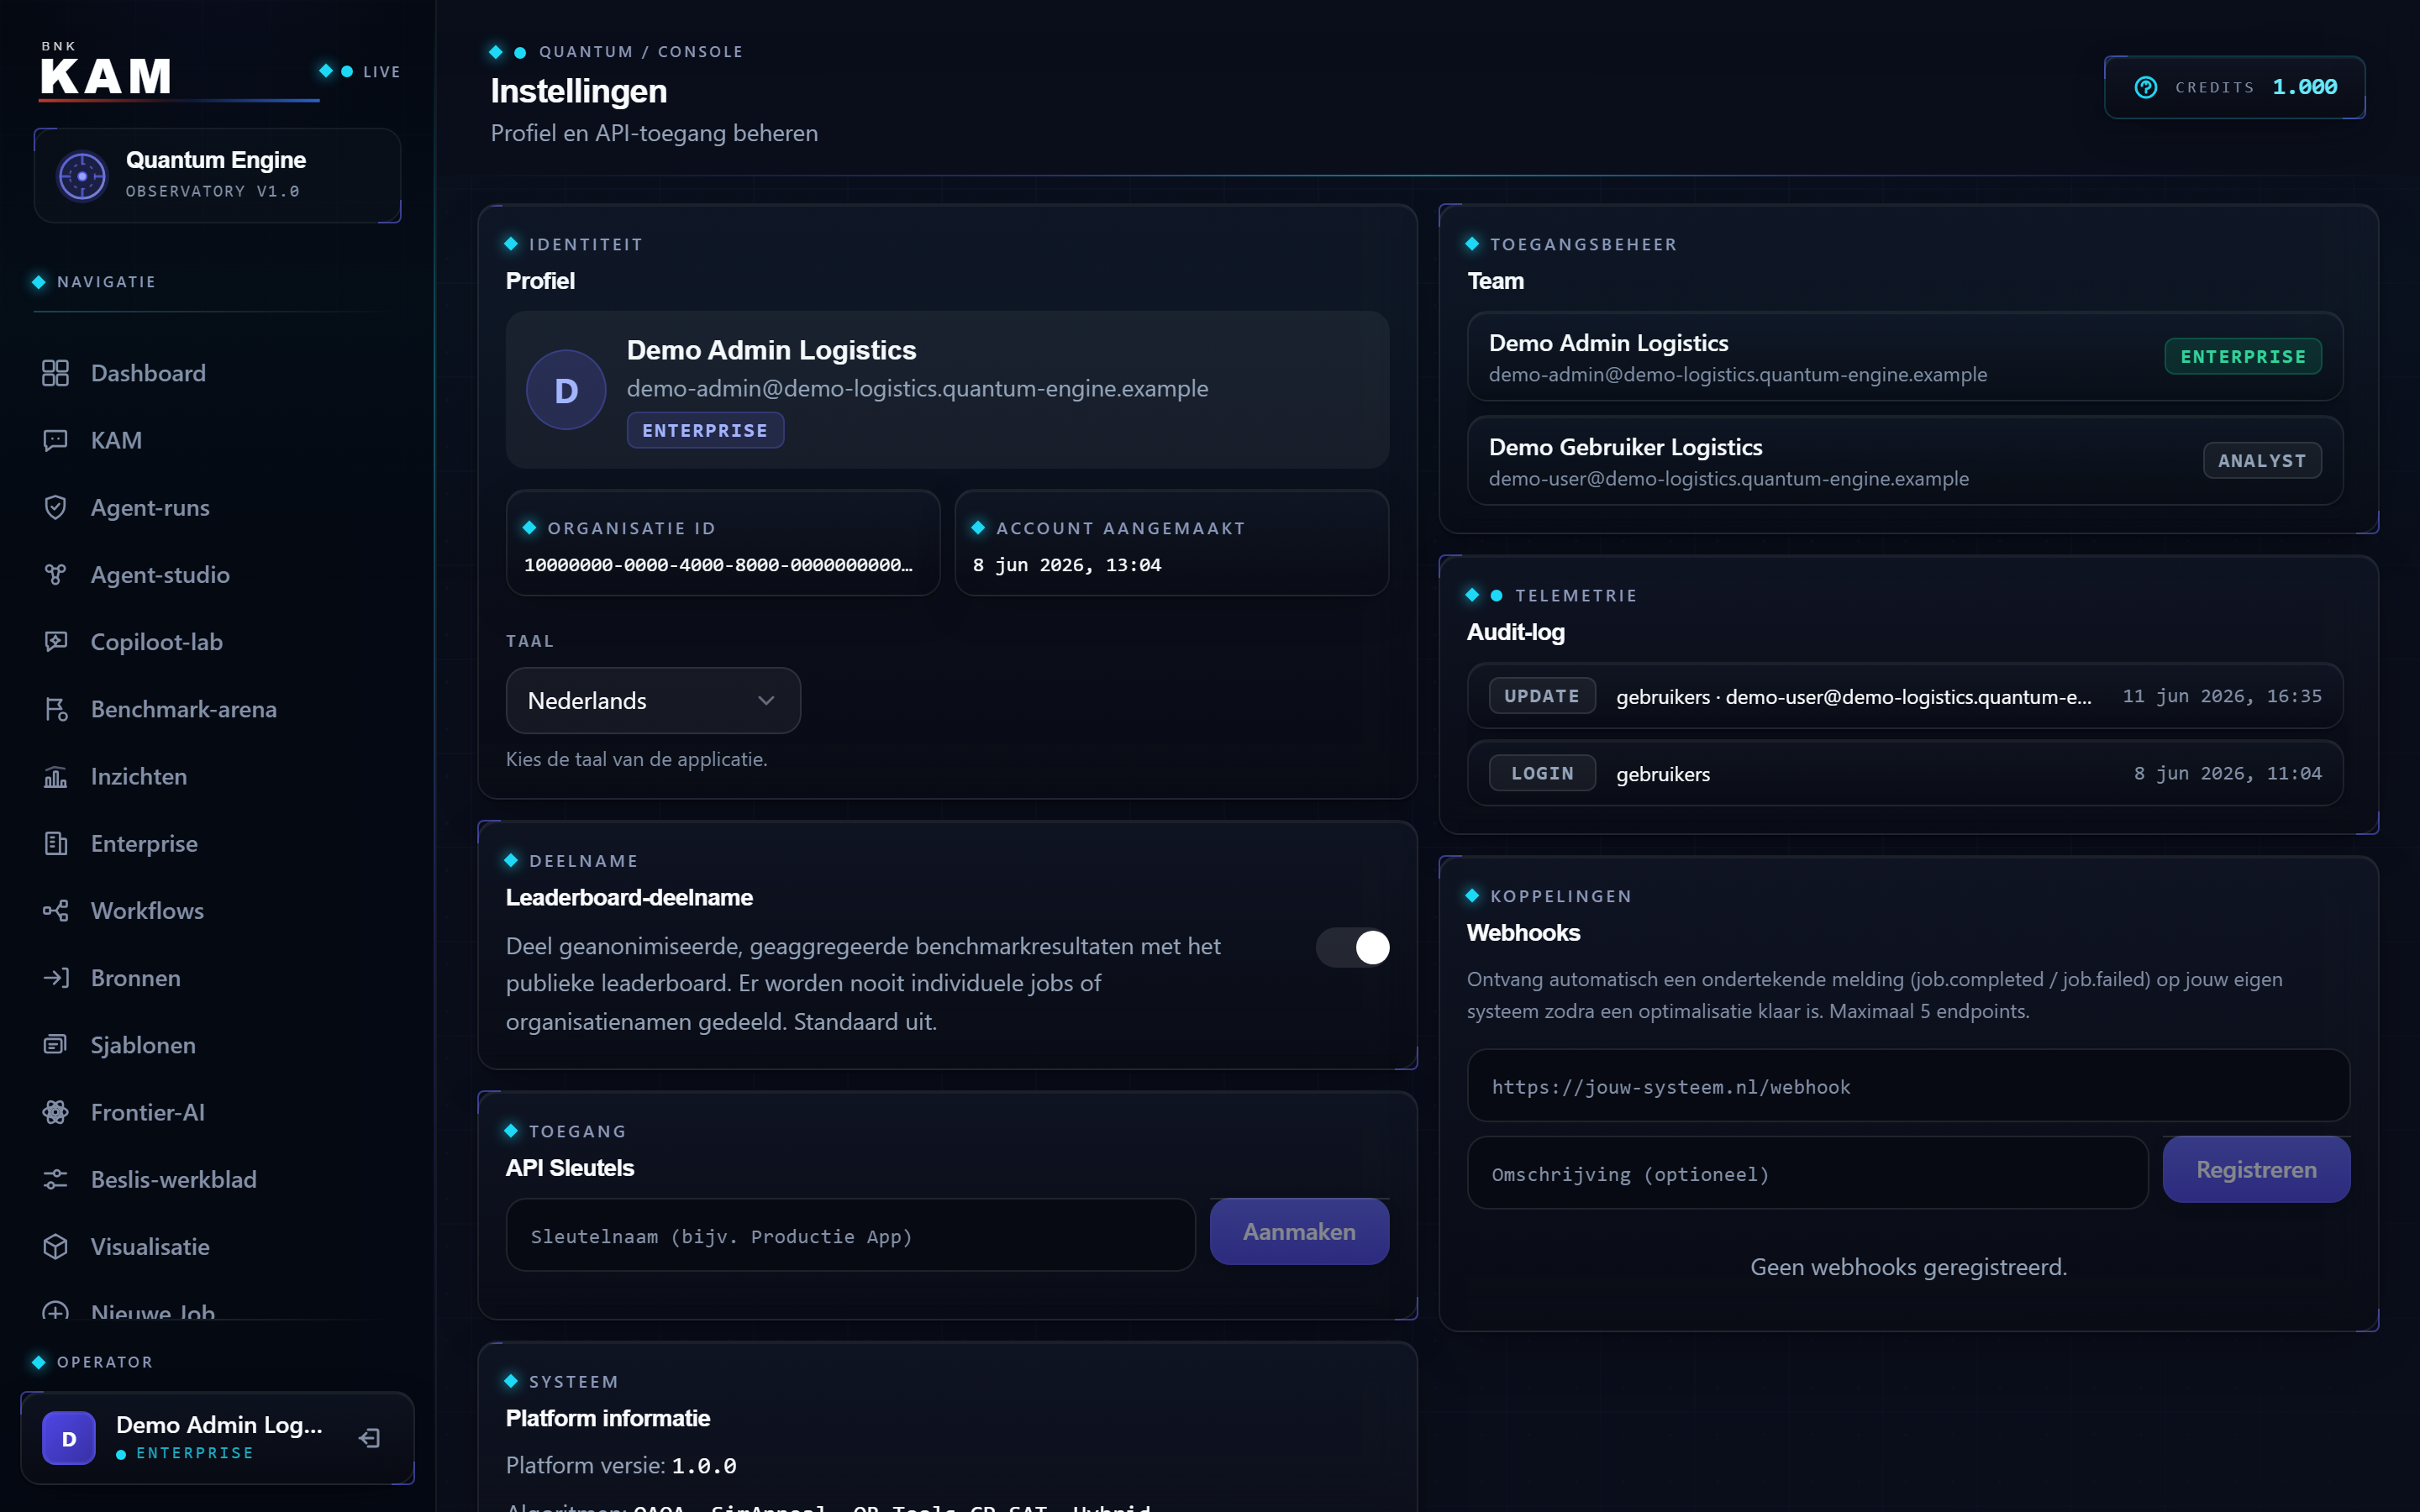Click the Bronnen import arrow icon
The width and height of the screenshot is (2420, 1512).
click(x=55, y=977)
